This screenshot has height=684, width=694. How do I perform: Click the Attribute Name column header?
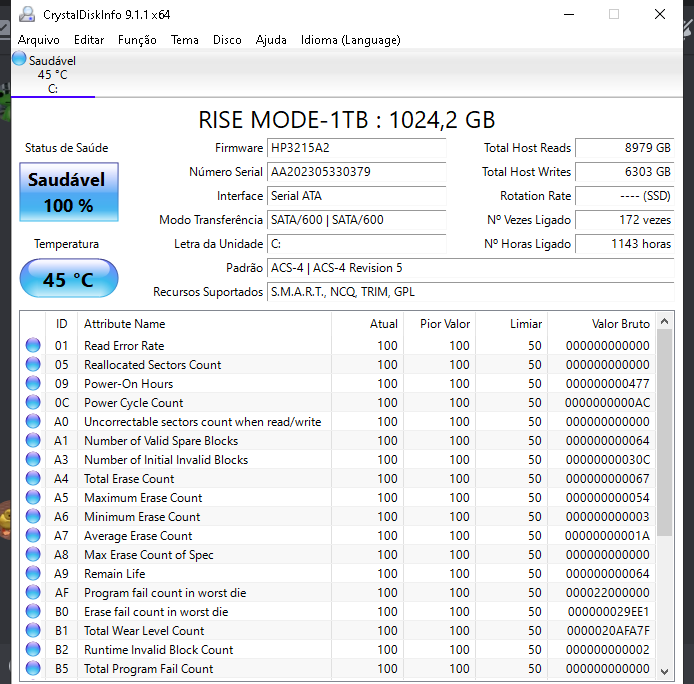(204, 324)
